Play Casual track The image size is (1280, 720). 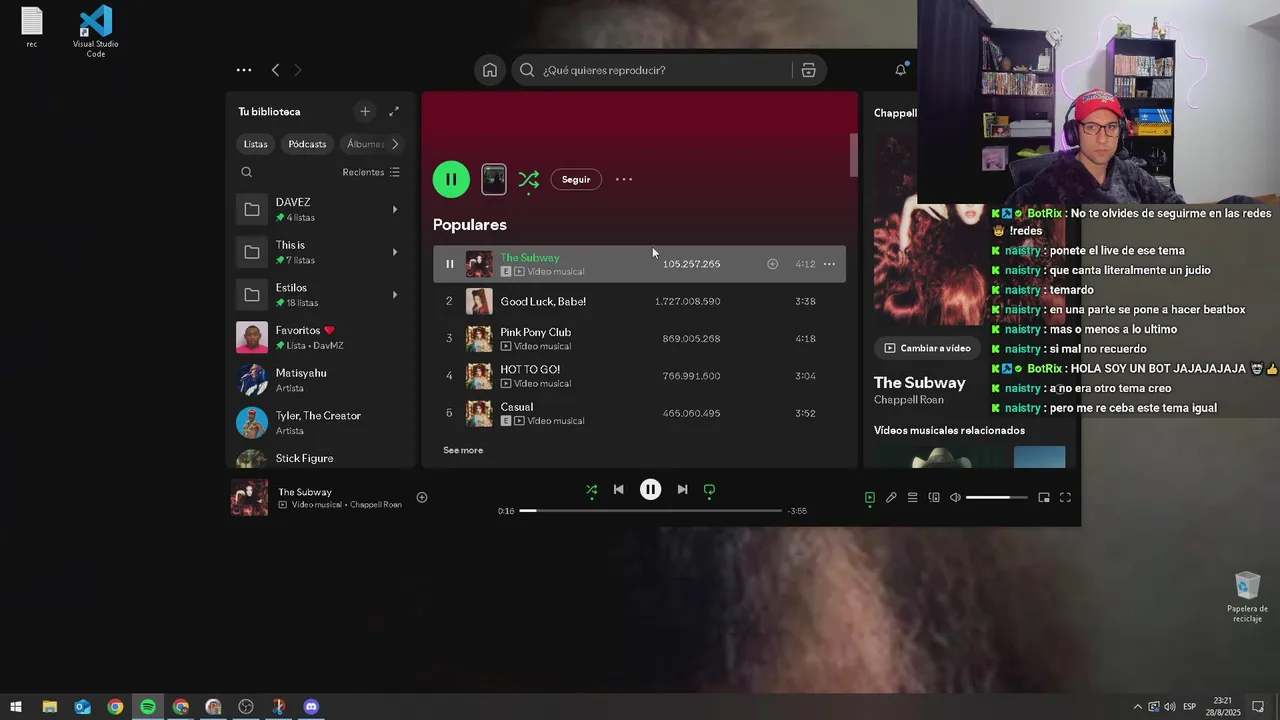point(639,413)
